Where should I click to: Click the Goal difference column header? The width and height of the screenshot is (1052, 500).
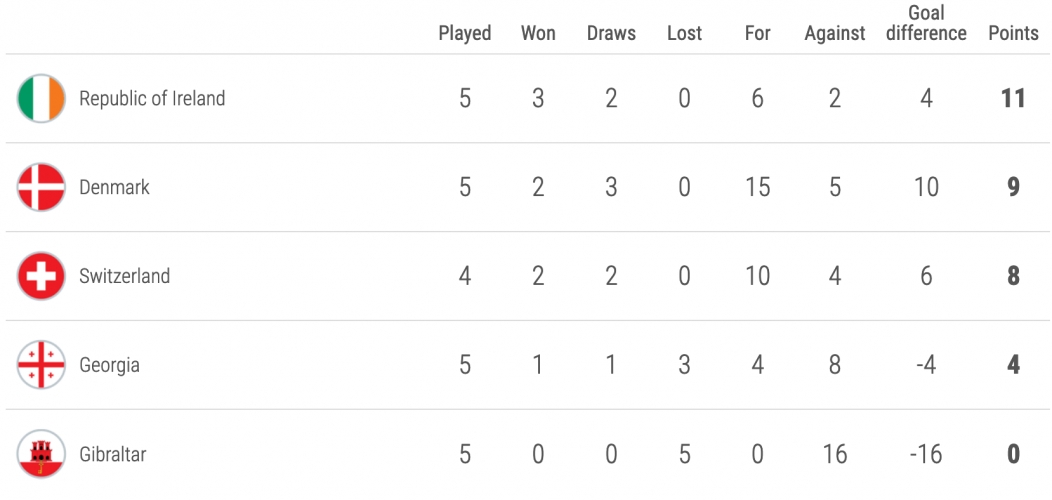(x=927, y=23)
